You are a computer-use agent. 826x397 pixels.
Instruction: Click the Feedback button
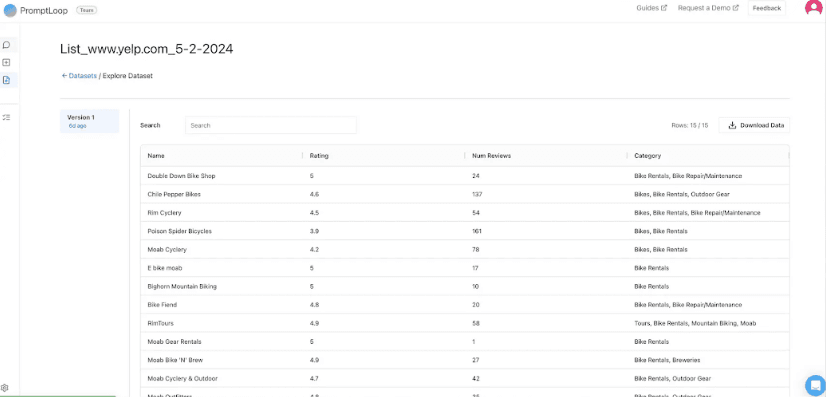[x=766, y=8]
